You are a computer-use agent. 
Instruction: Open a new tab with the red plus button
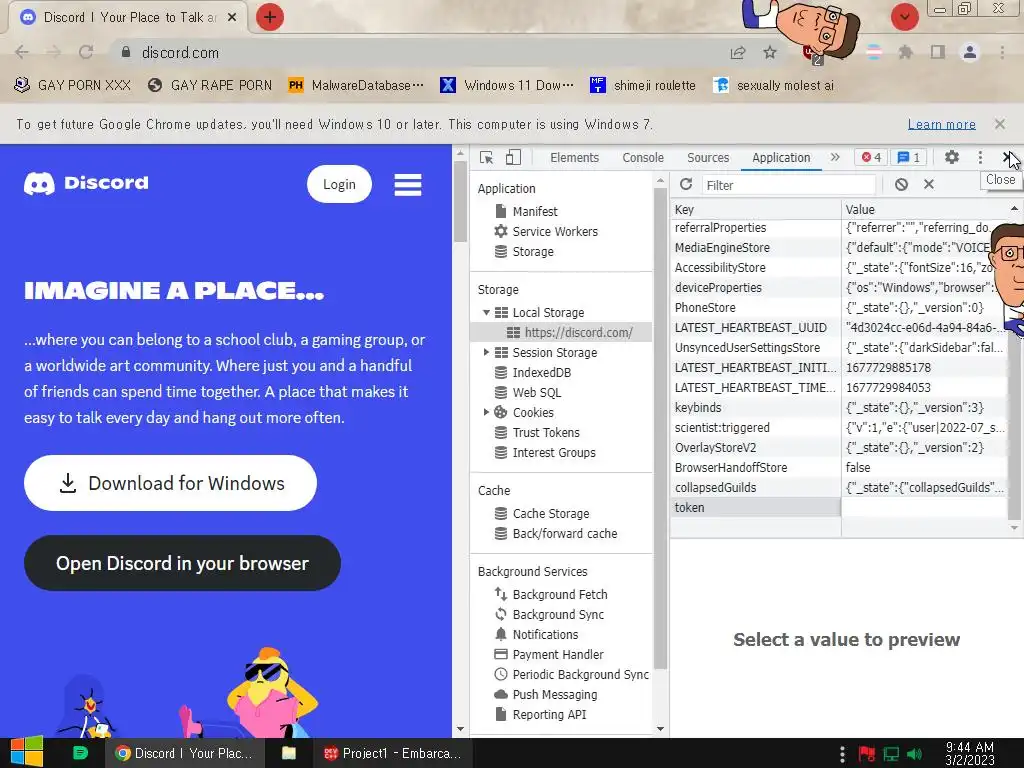(270, 17)
